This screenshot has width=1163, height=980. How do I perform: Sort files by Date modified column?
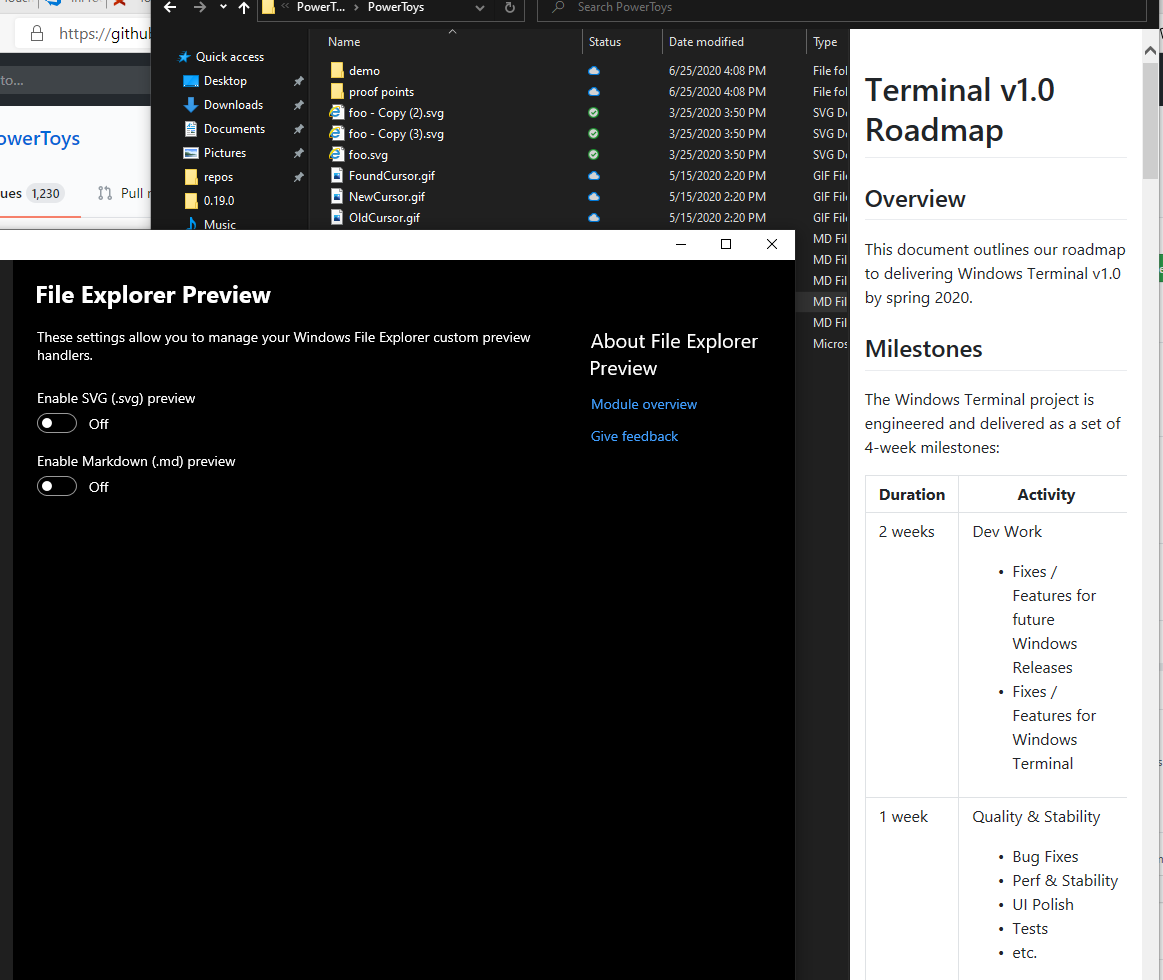[x=706, y=42]
